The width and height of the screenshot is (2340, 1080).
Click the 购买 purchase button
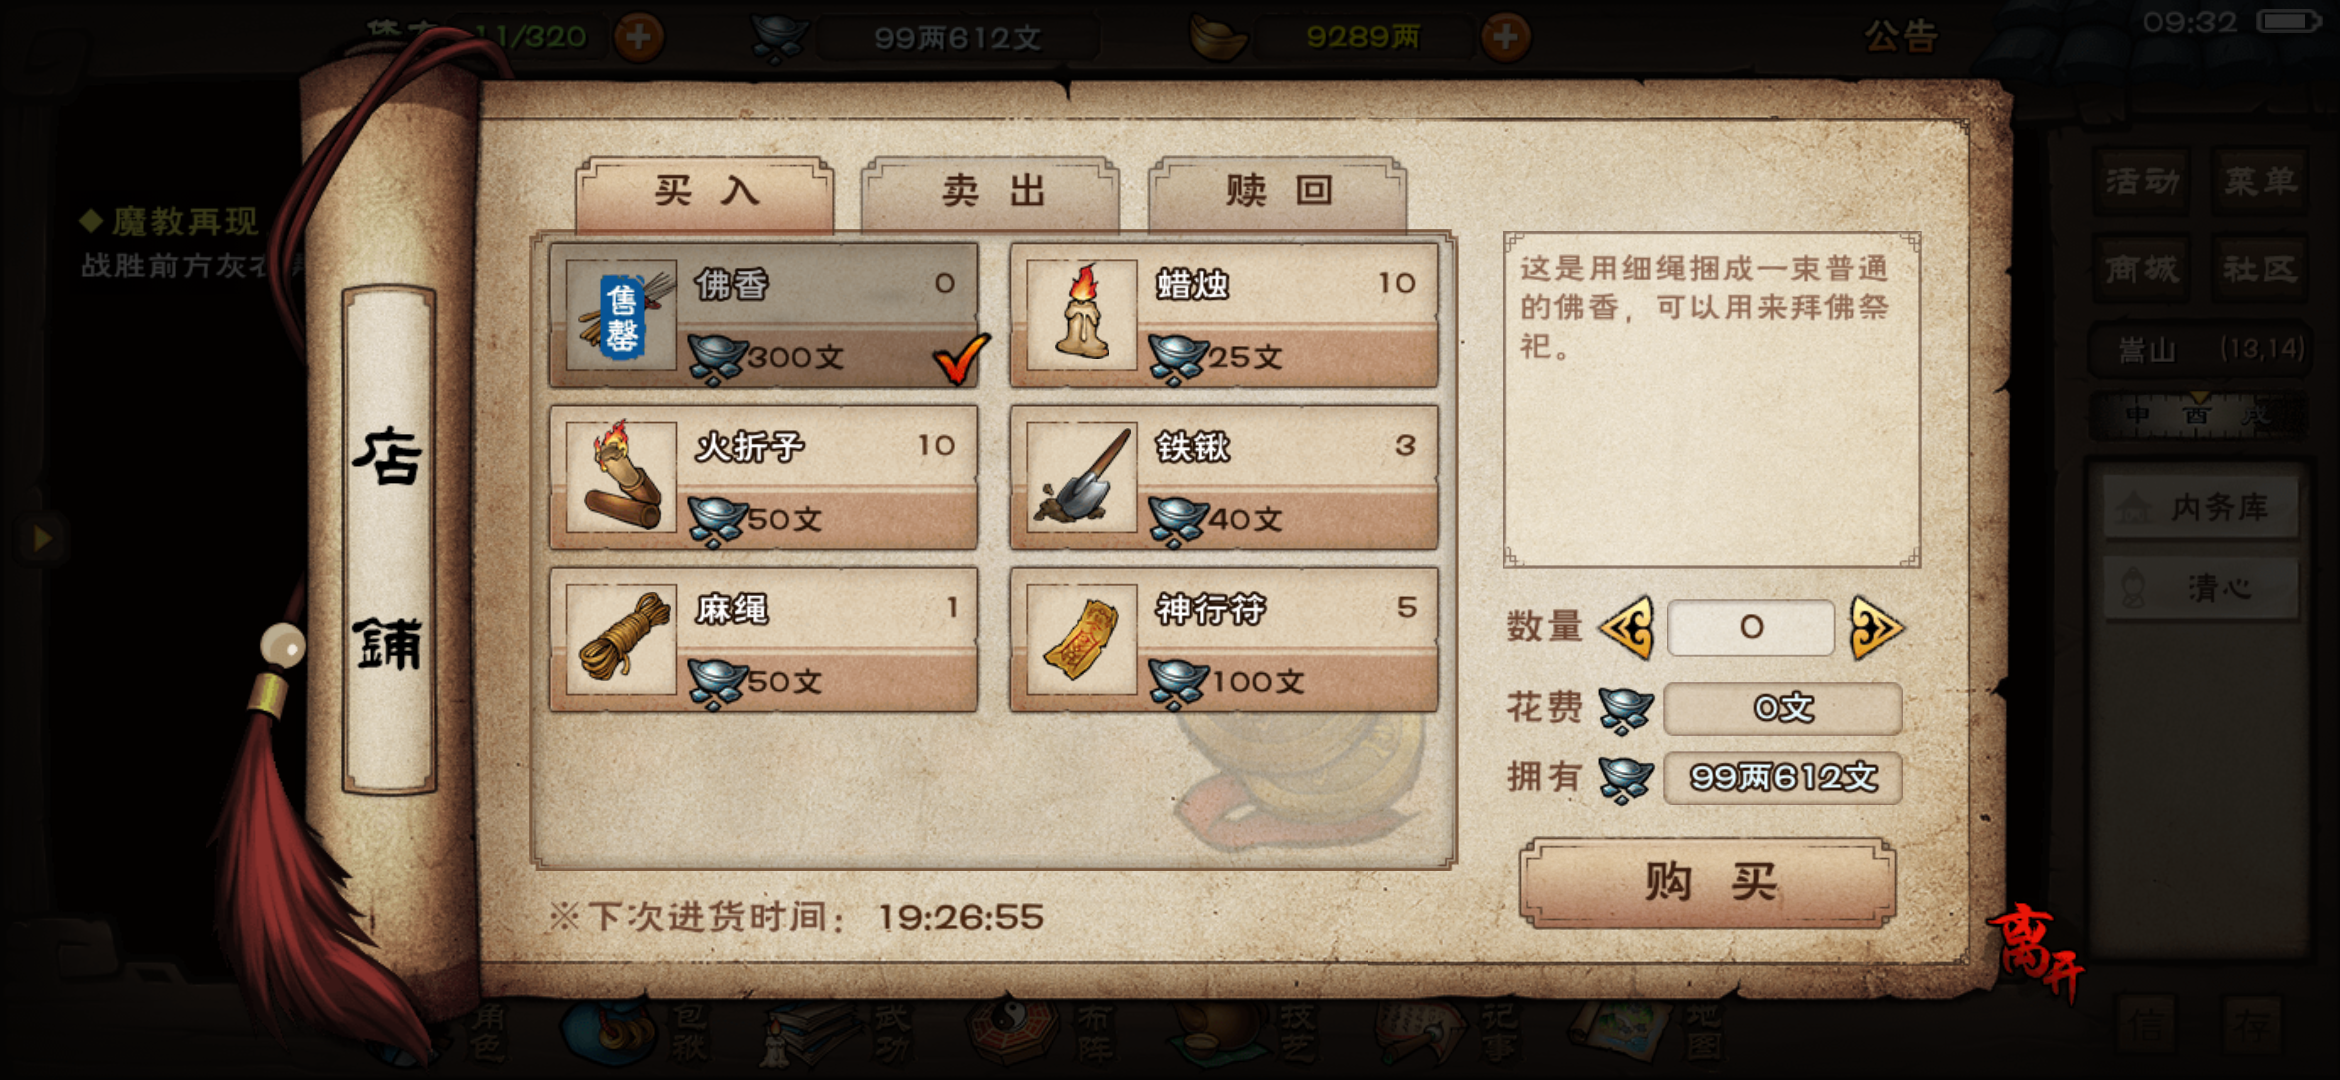(1707, 882)
